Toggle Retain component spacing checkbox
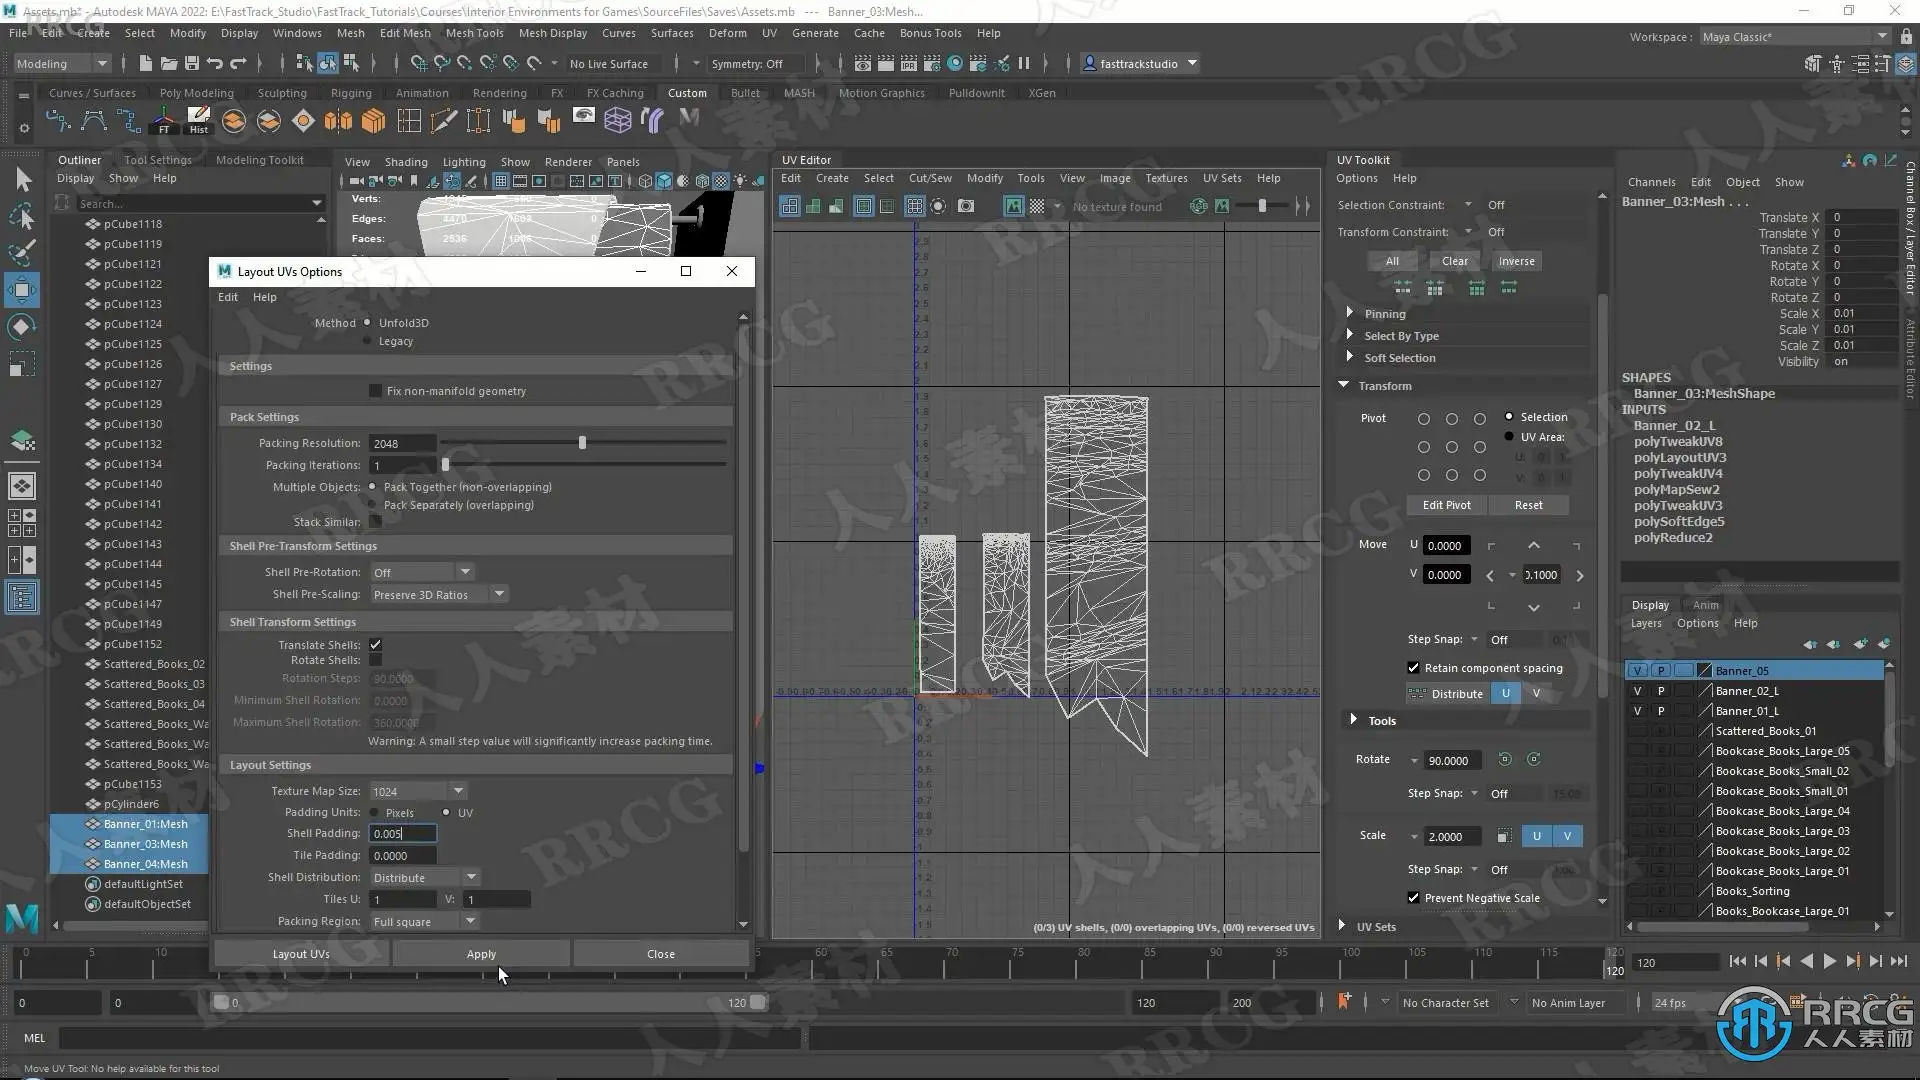 coord(1413,668)
